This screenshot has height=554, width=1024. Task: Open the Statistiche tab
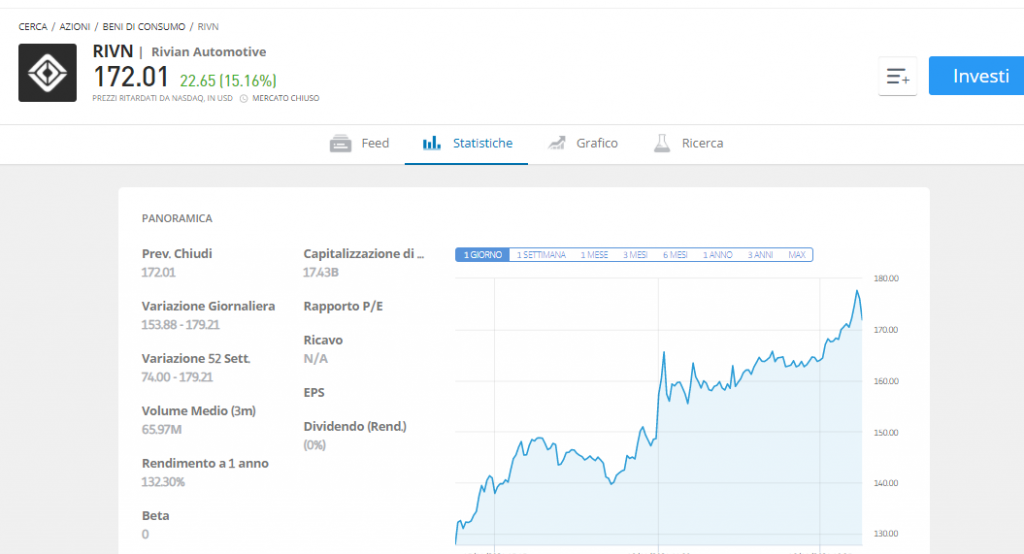[466, 143]
